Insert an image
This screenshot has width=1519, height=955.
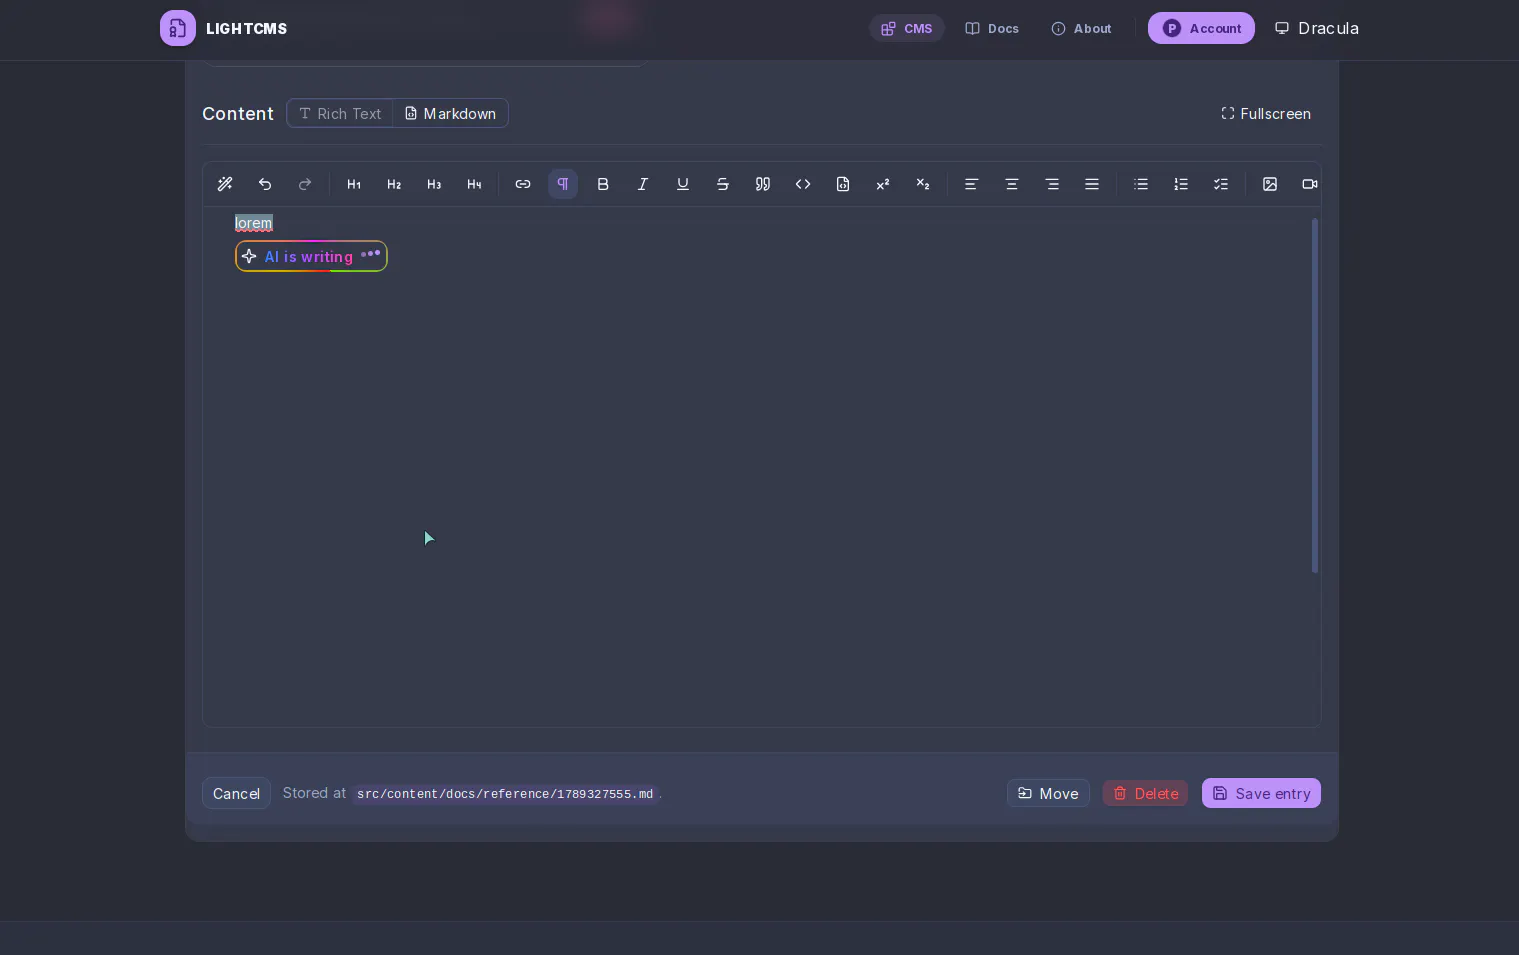tap(1270, 184)
